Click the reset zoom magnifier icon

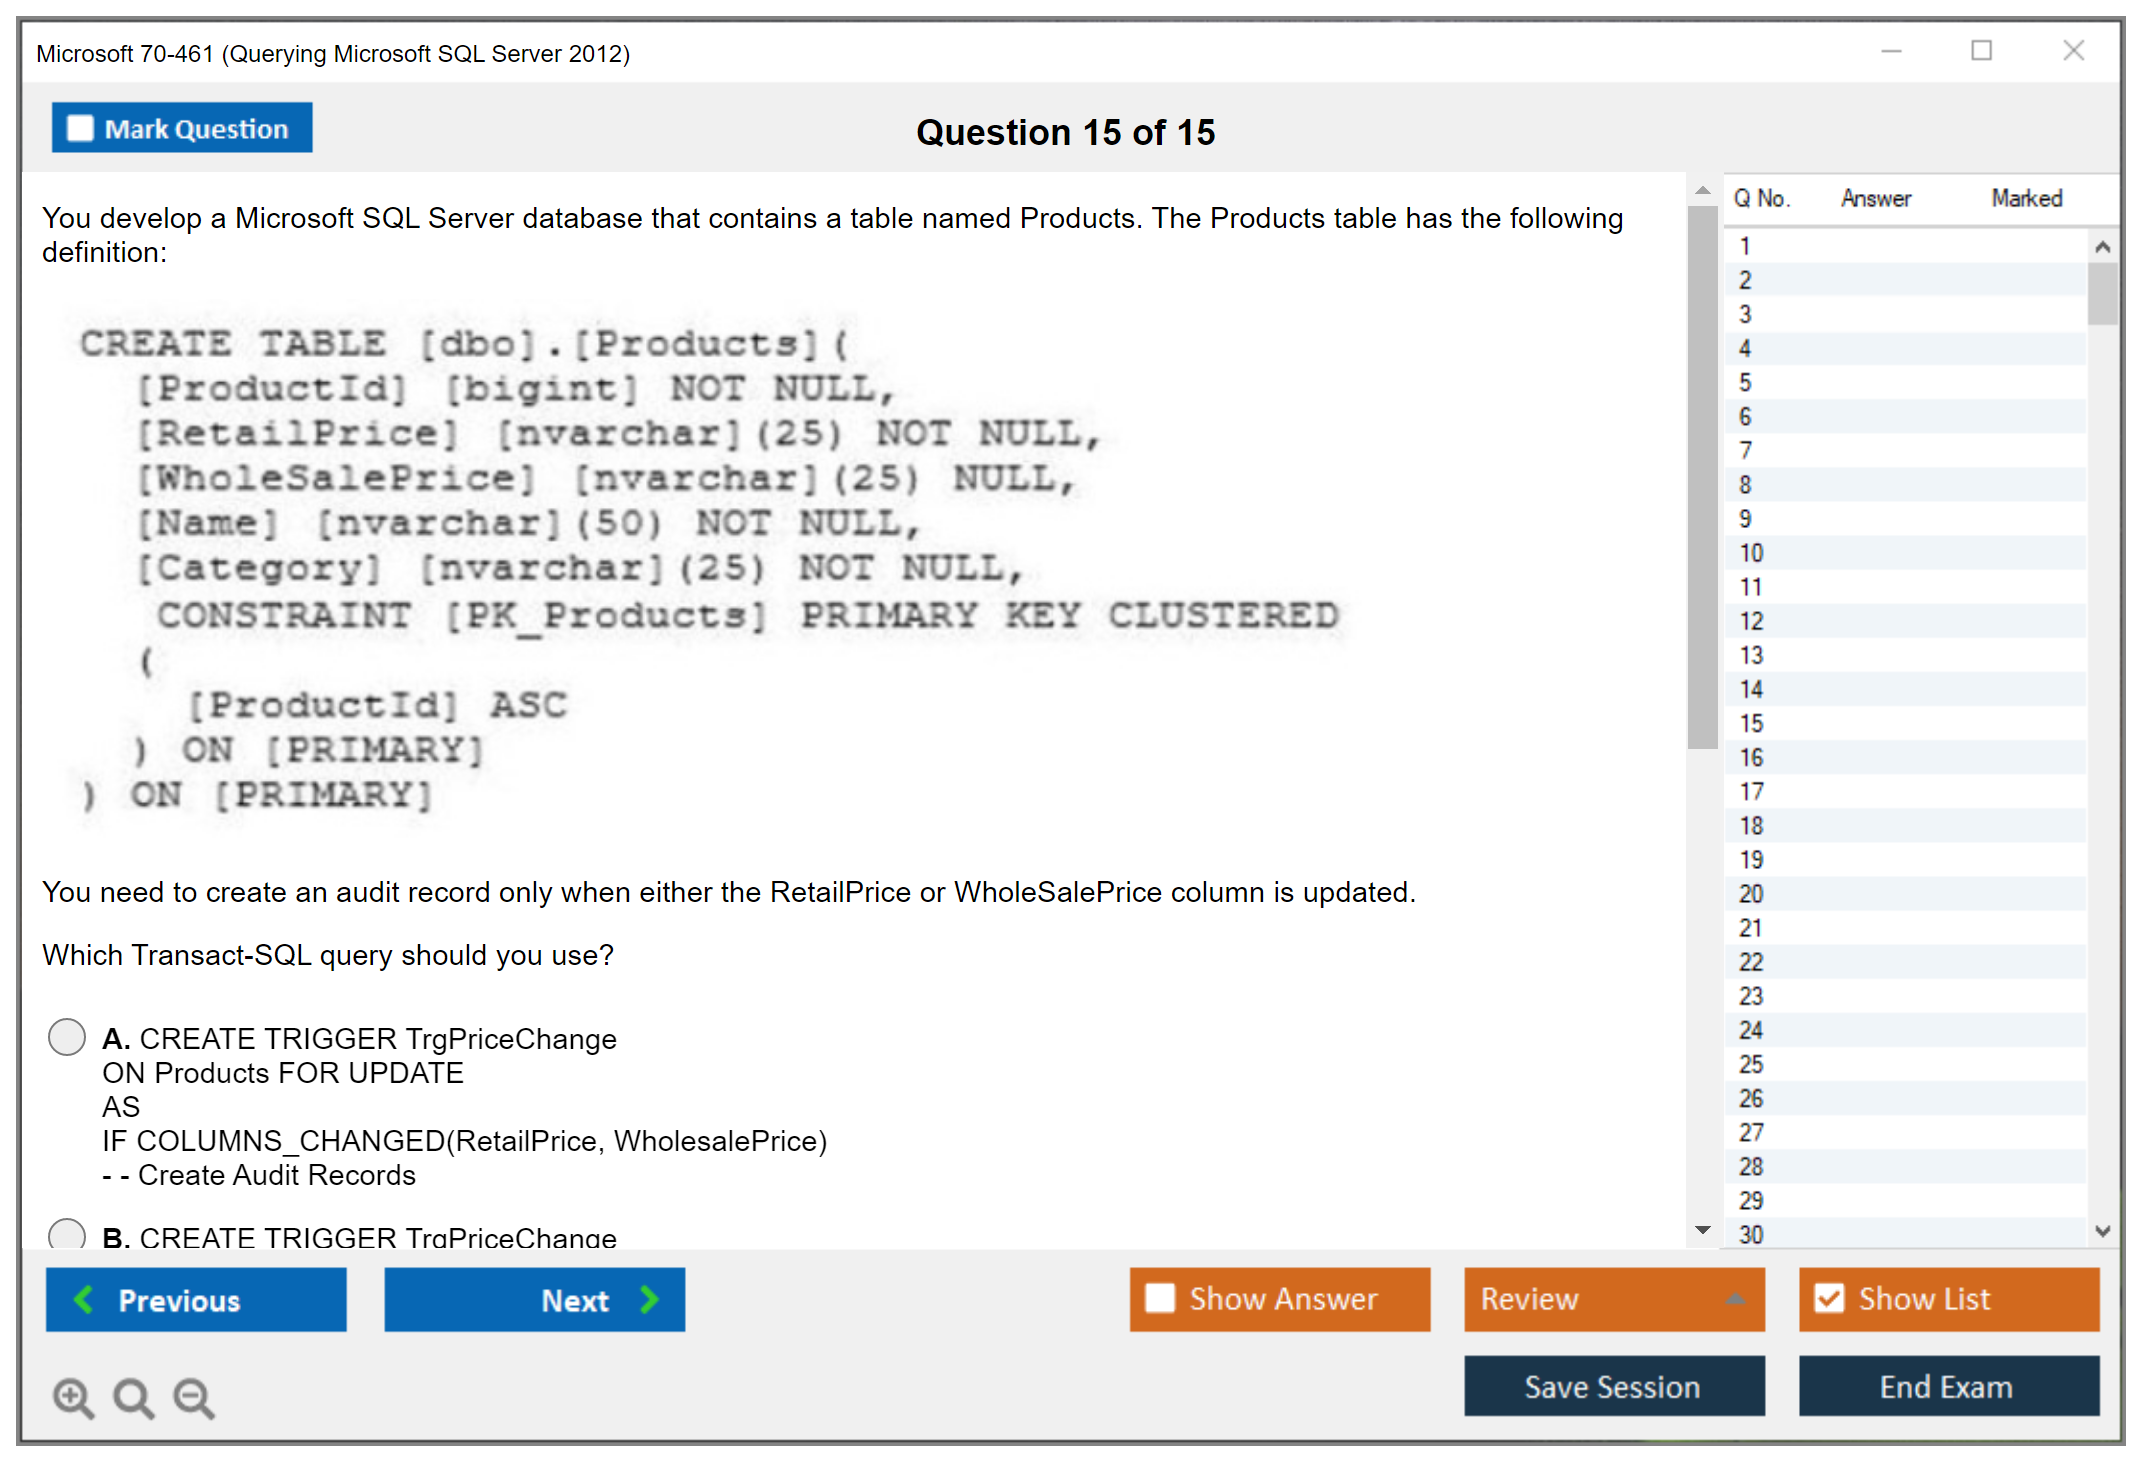click(x=133, y=1397)
